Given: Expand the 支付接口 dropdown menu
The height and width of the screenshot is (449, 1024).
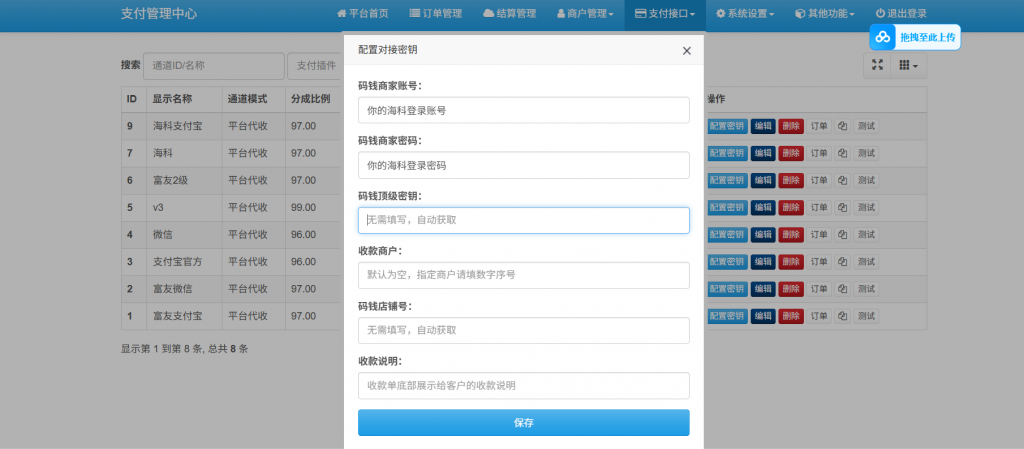Looking at the screenshot, I should click(665, 14).
